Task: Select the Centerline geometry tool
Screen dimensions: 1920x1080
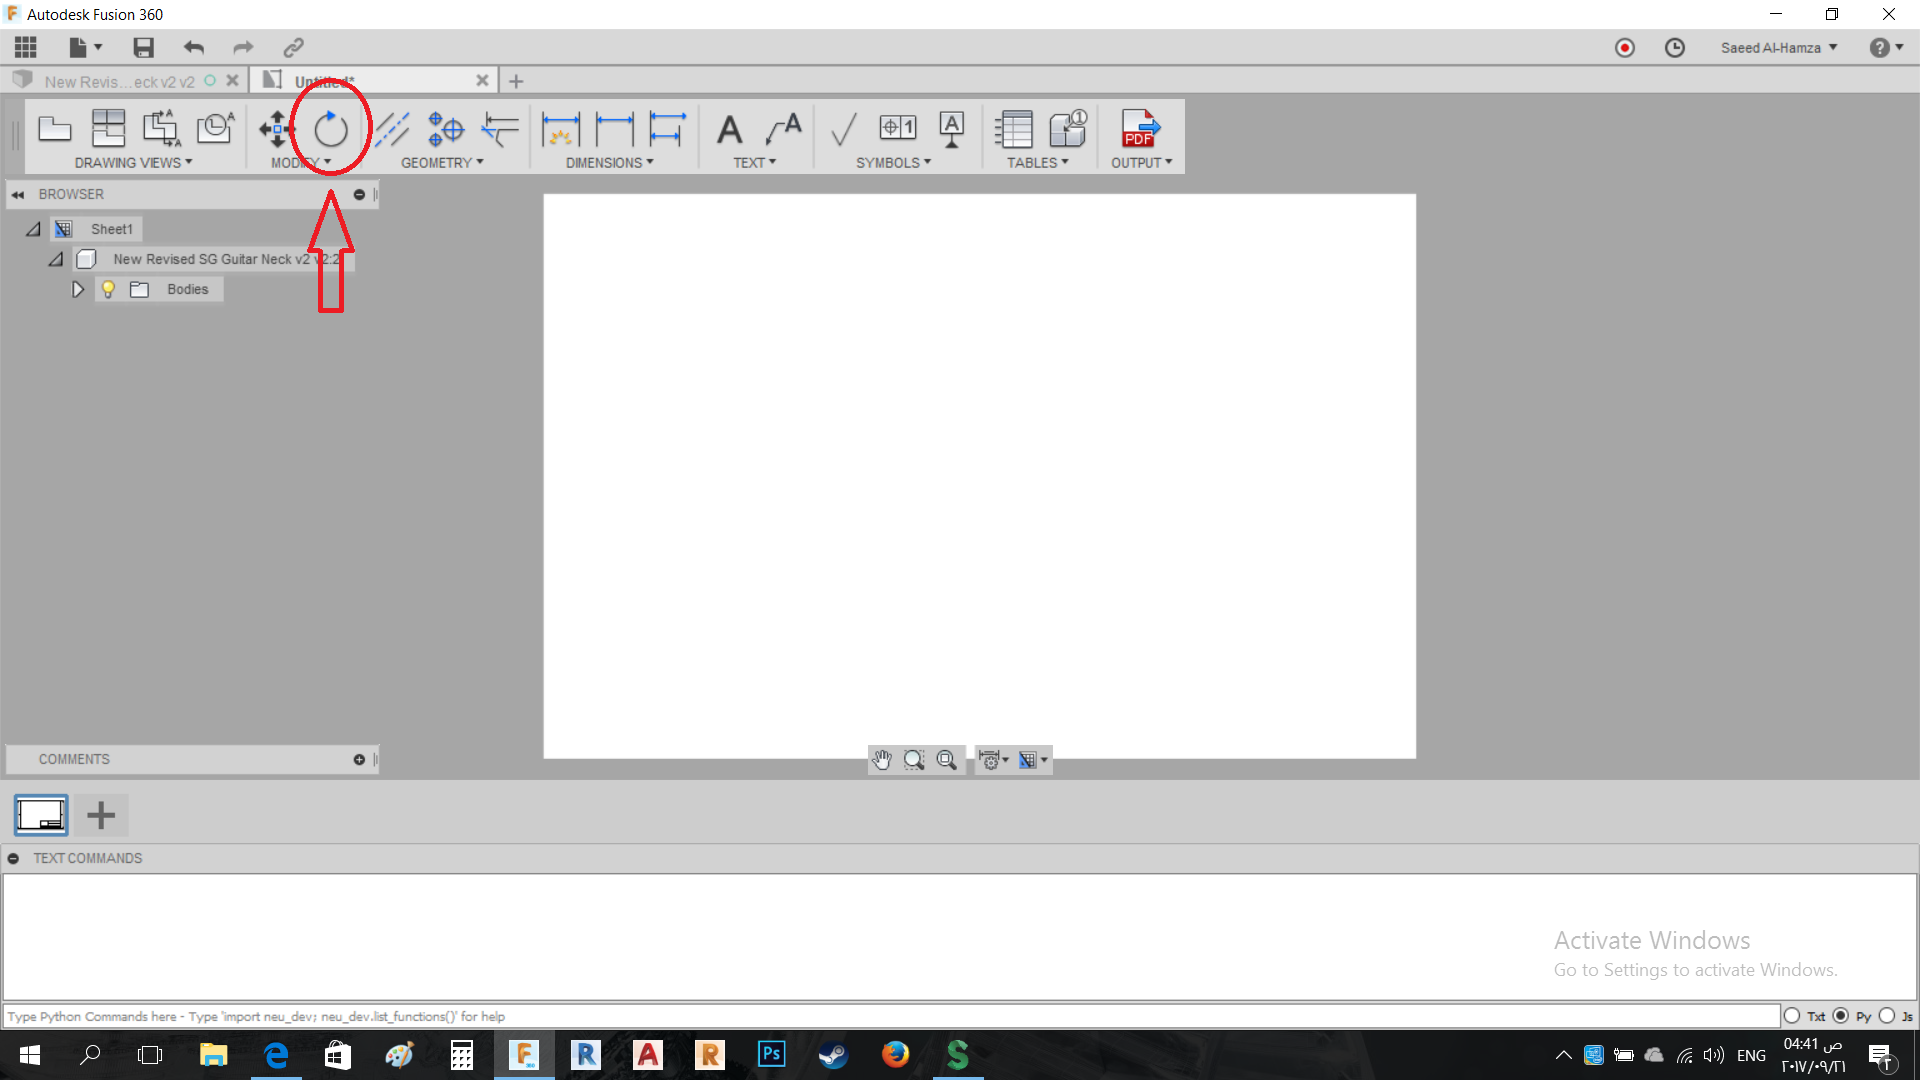Action: [x=391, y=129]
